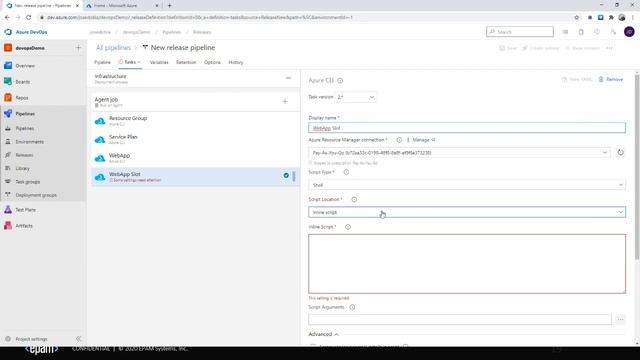
Task: Switch to the Pipeline tab
Action: tap(102, 62)
